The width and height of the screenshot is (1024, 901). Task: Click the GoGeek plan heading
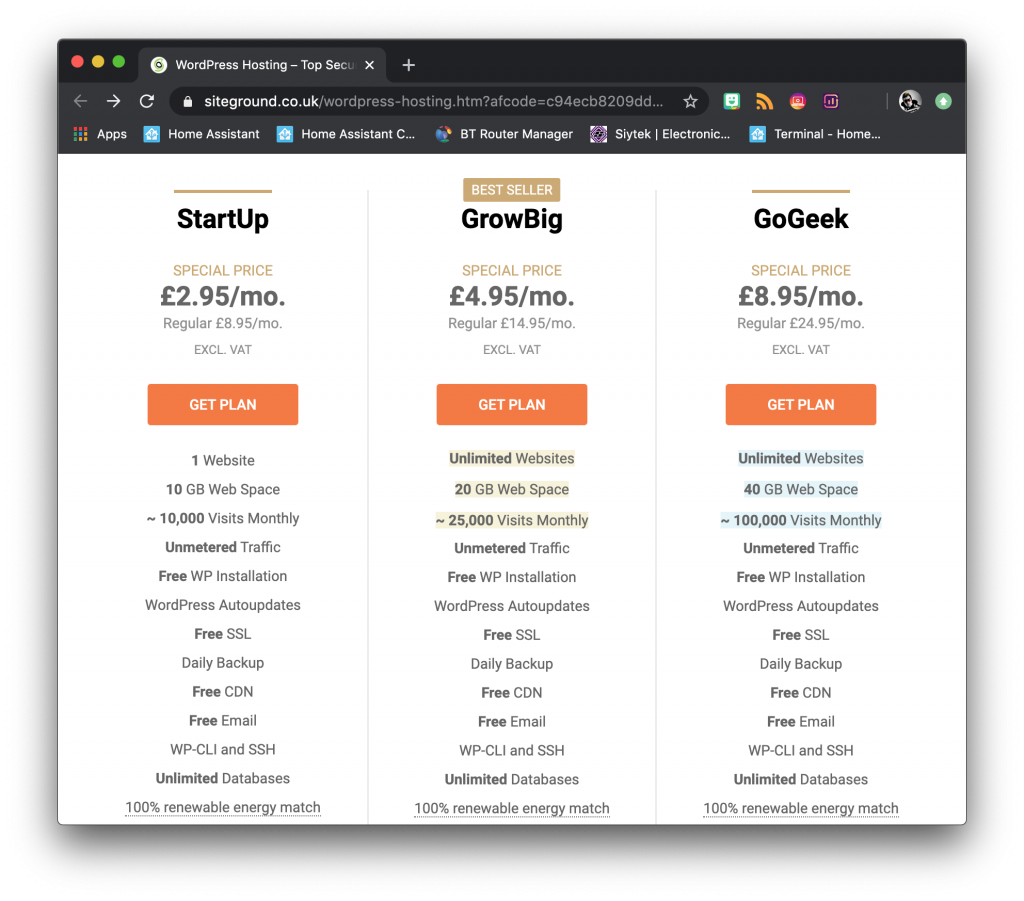click(801, 219)
